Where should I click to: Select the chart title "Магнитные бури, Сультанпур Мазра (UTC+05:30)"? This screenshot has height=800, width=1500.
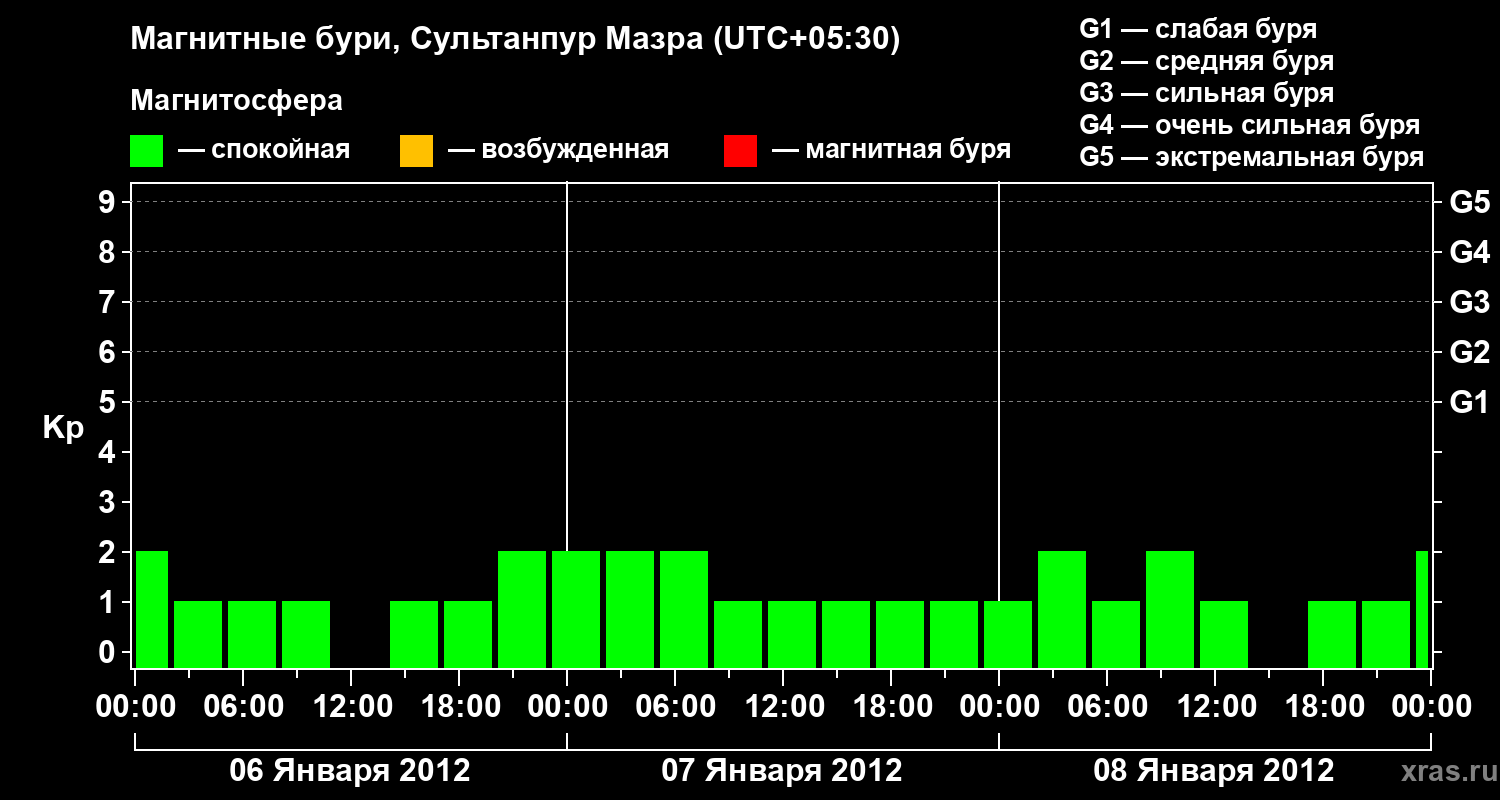tap(516, 40)
